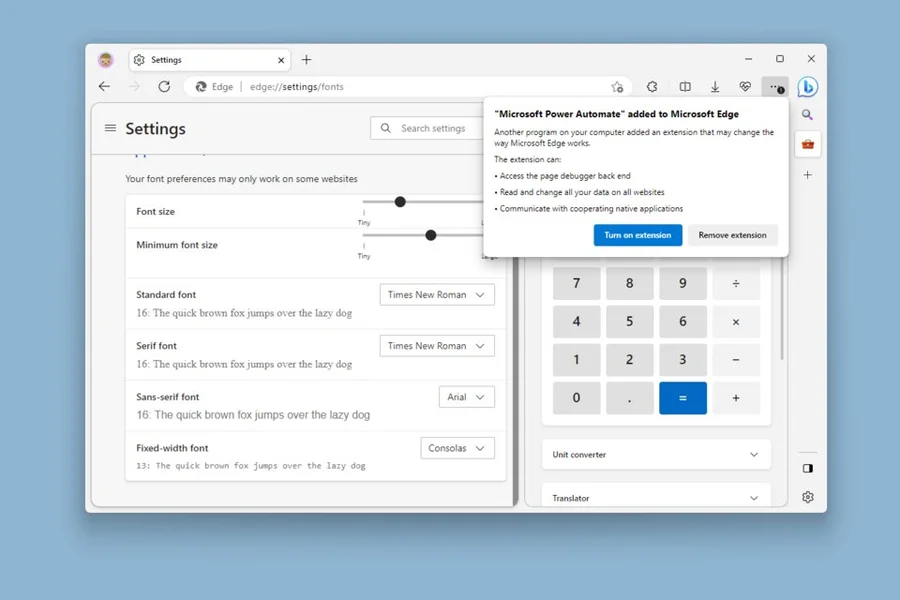Open the Bing Copilot sidebar icon
Image resolution: width=900 pixels, height=600 pixels.
click(x=808, y=87)
